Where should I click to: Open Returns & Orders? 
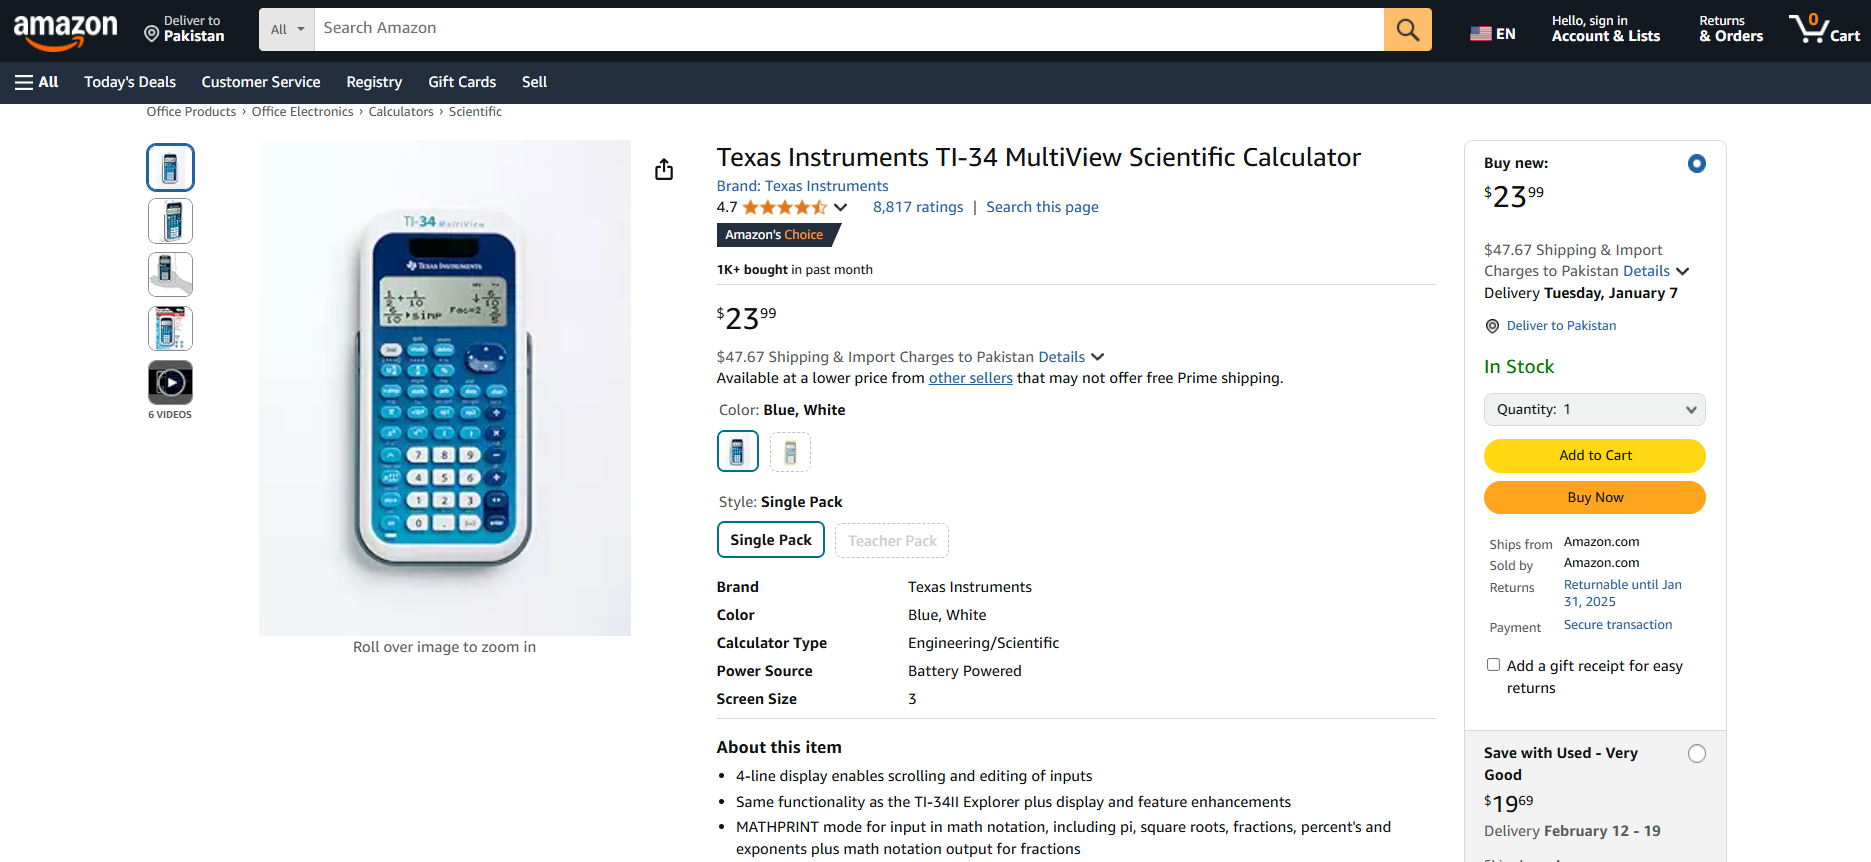point(1731,29)
